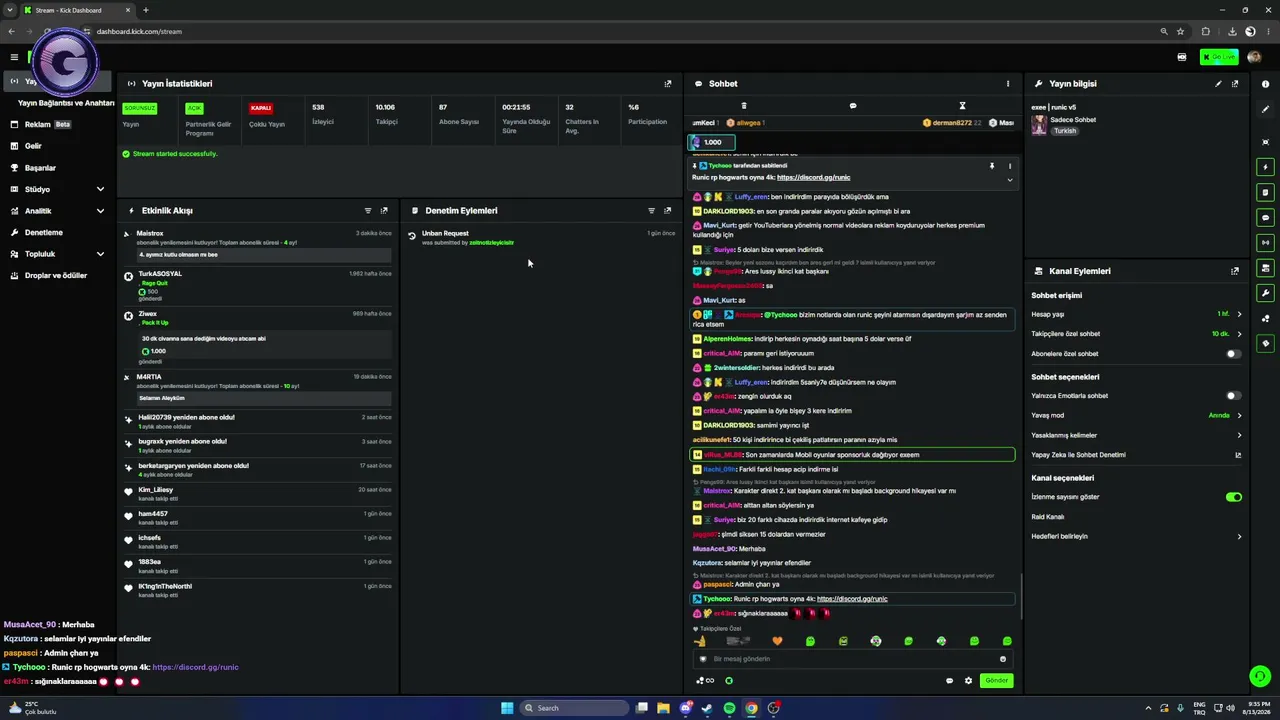
Task: Open the hamburger sidebar menu
Action: 14,57
